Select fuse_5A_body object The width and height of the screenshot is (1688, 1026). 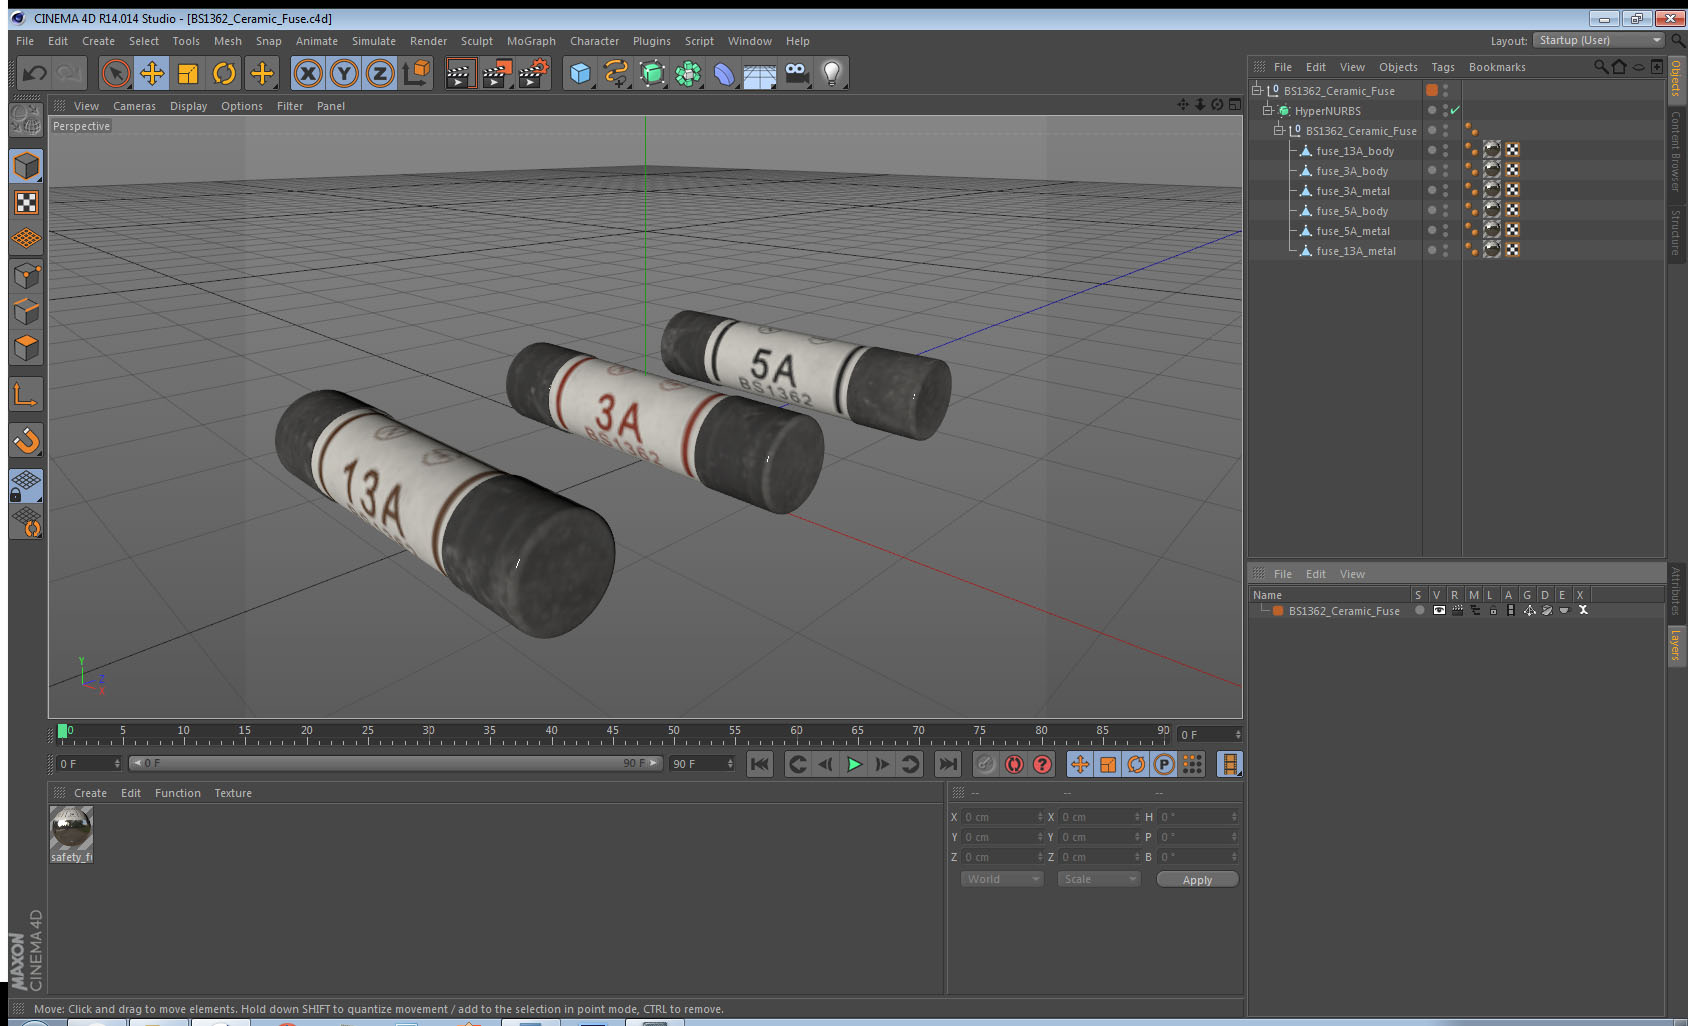tap(1352, 211)
